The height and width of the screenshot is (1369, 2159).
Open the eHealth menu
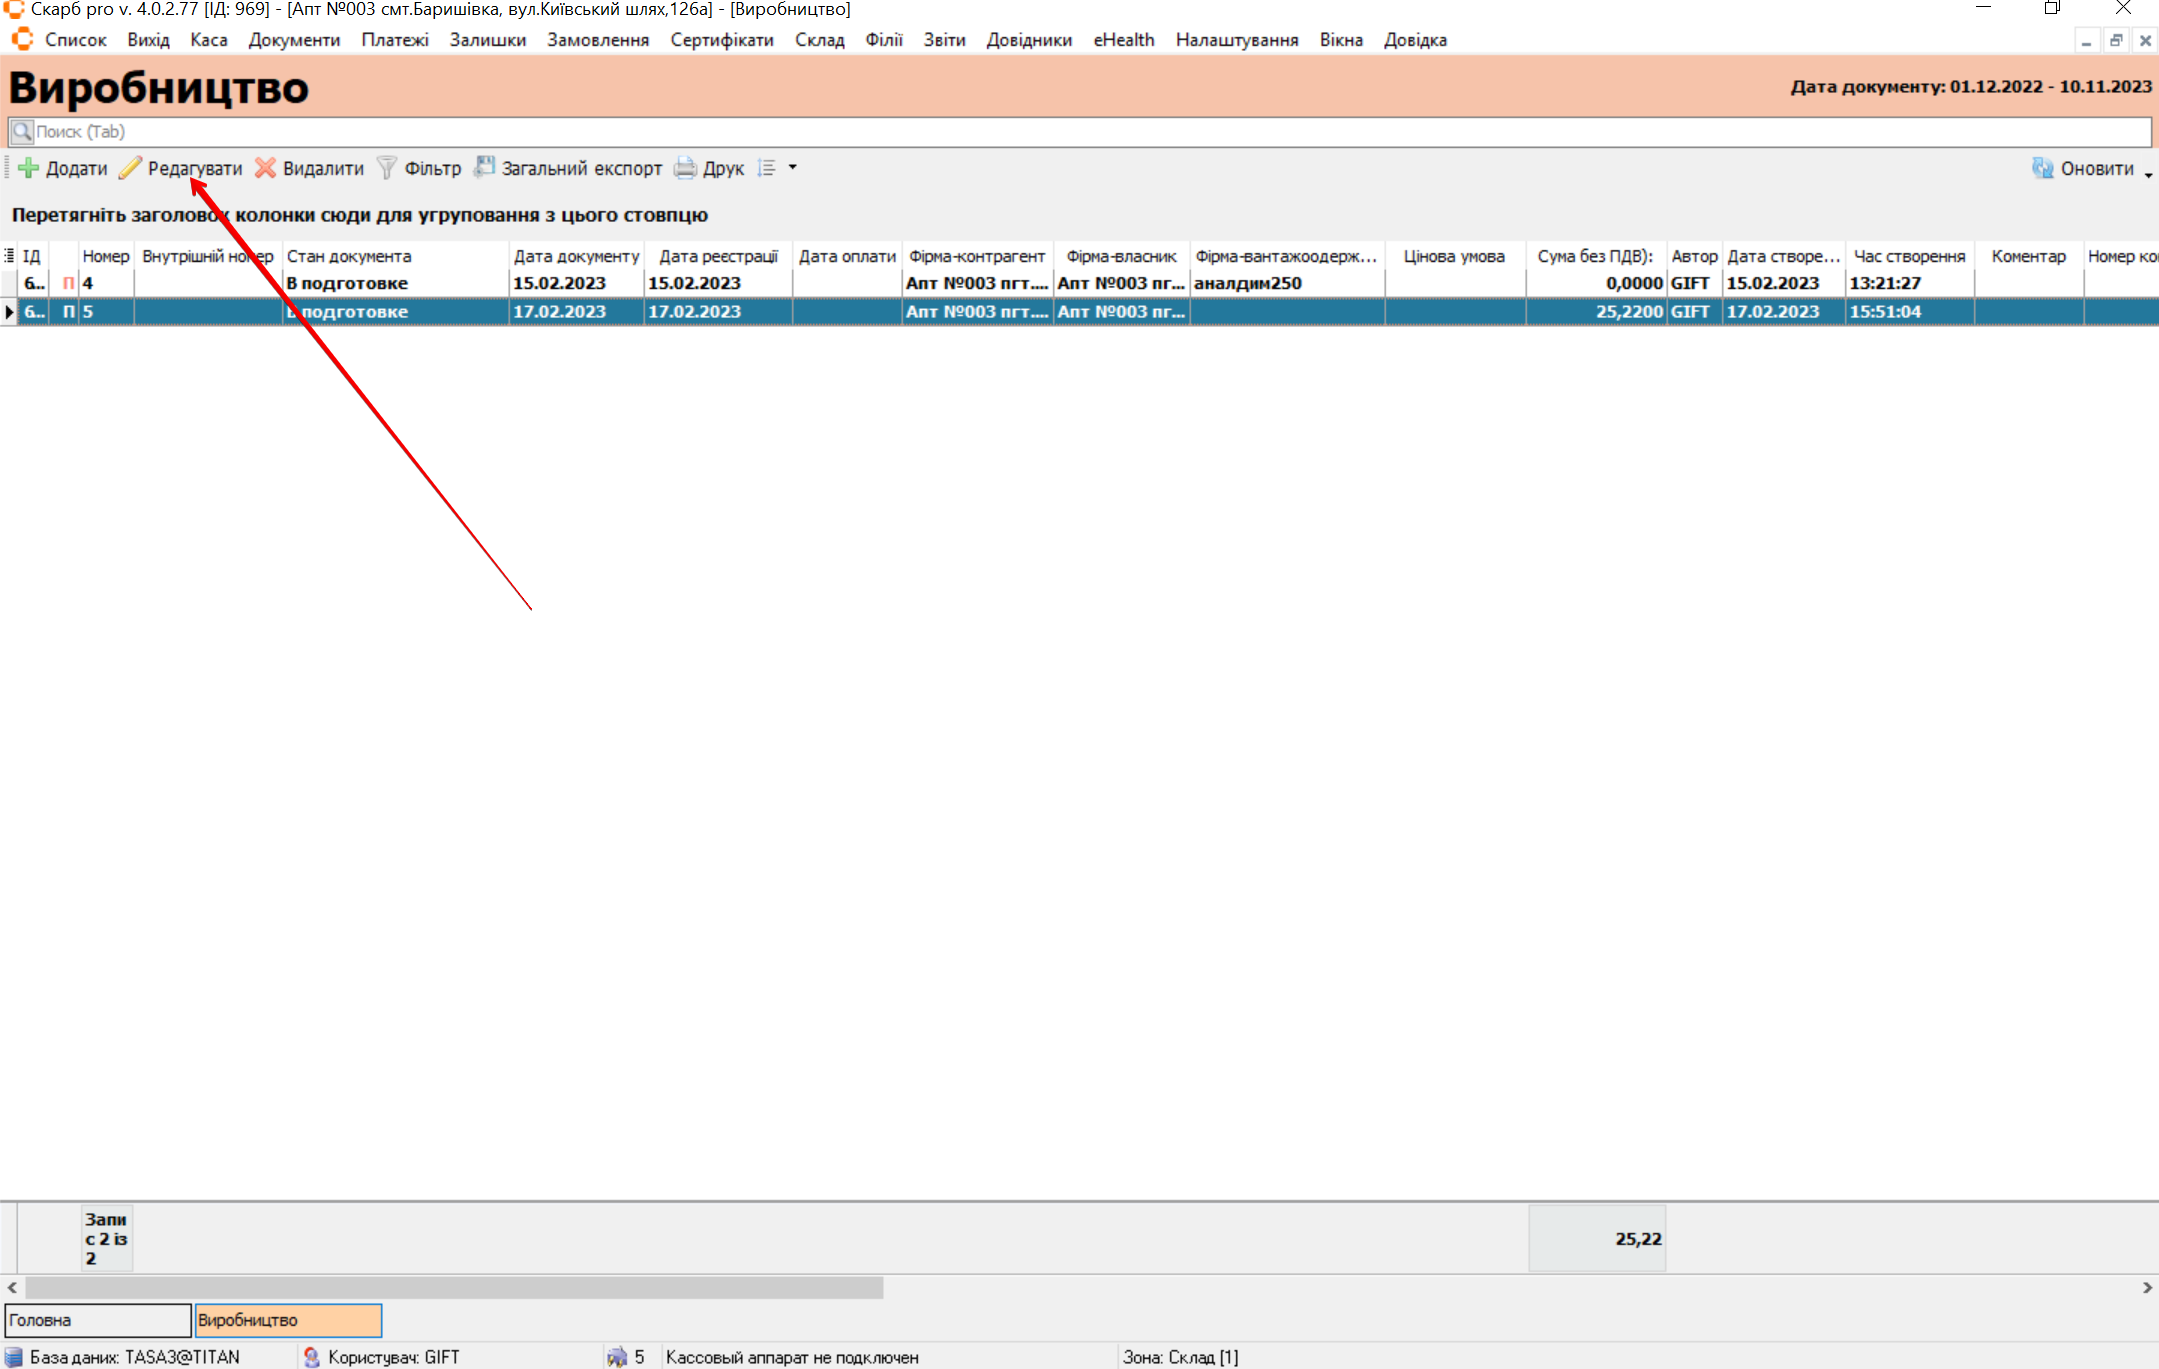coord(1123,40)
